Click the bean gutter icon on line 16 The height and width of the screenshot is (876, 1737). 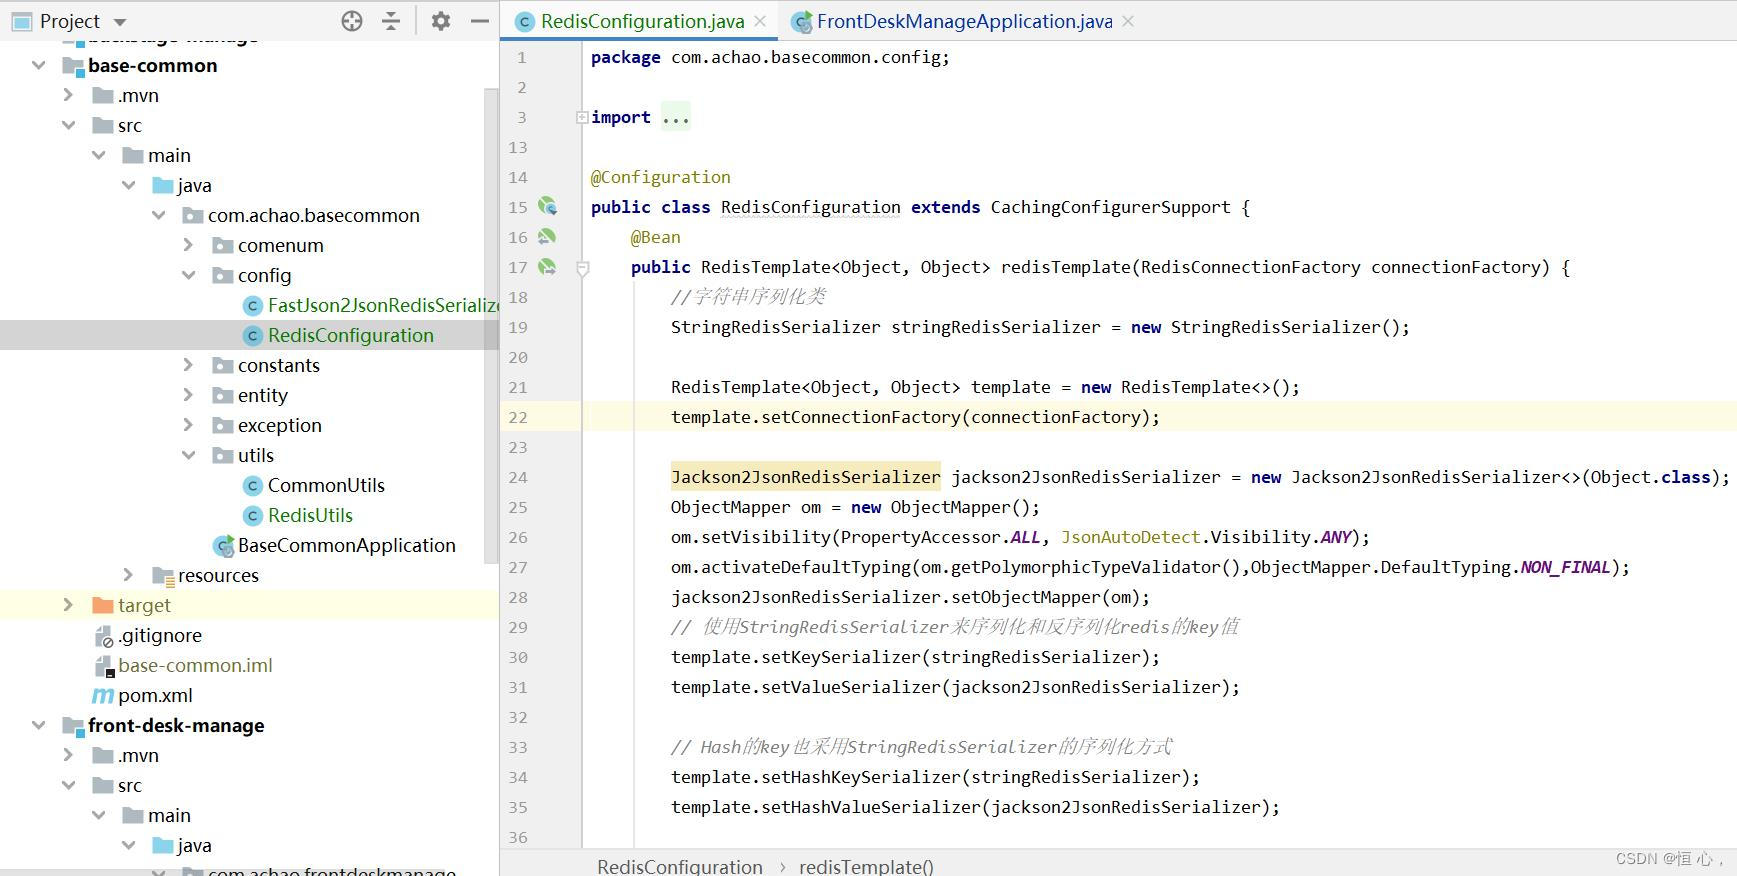(x=547, y=236)
